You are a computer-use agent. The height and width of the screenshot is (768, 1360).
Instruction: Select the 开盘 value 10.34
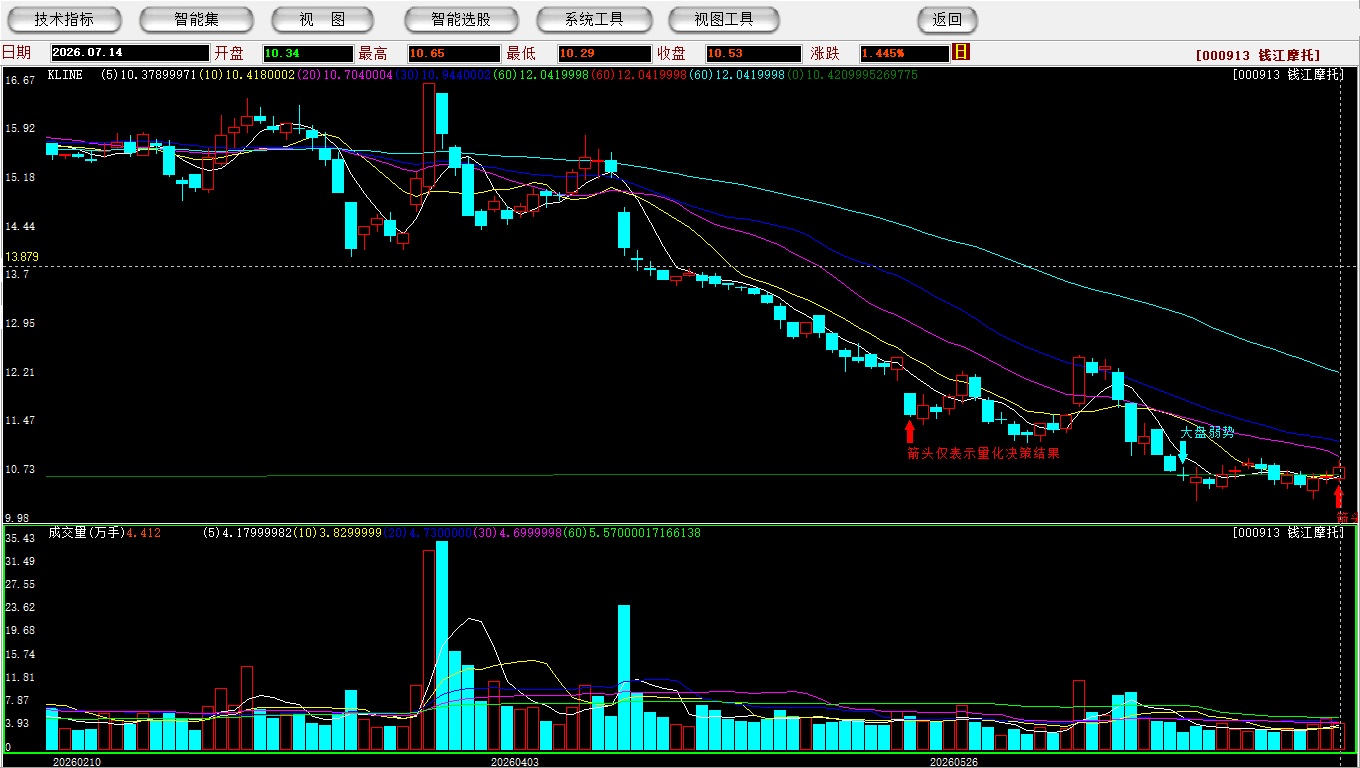pyautogui.click(x=308, y=53)
